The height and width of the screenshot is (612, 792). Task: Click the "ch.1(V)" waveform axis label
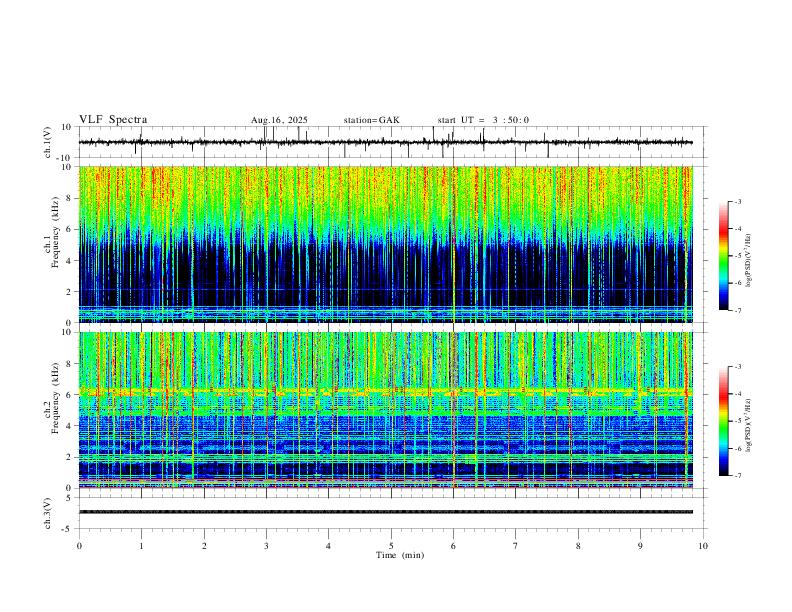(48, 142)
